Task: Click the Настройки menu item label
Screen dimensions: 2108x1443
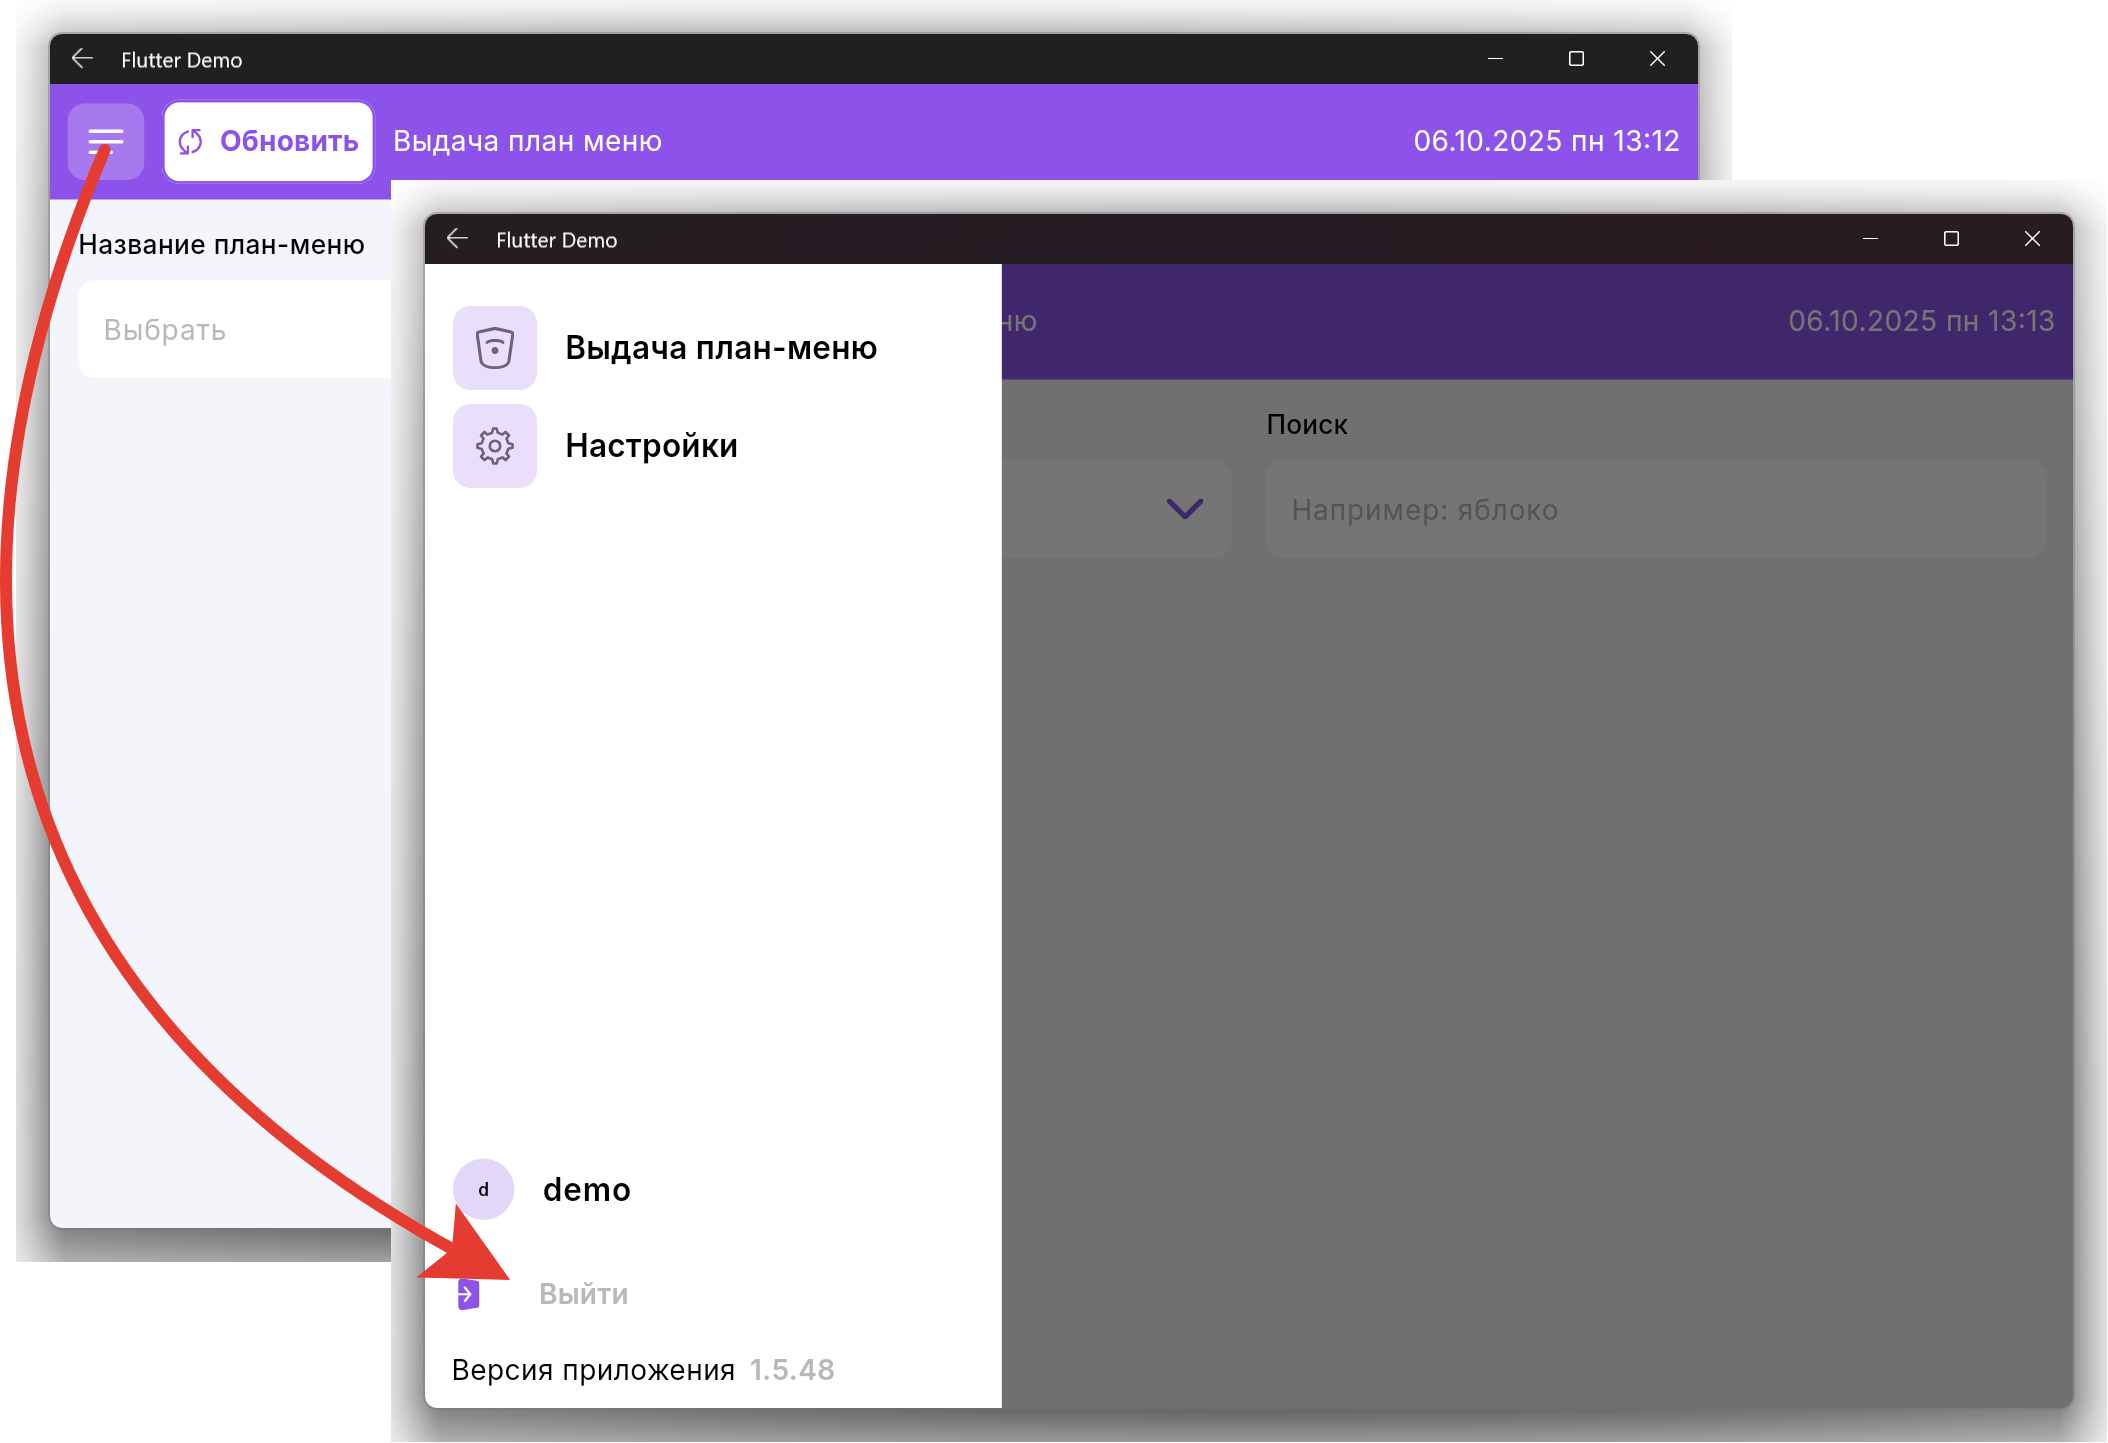Action: pyautogui.click(x=651, y=445)
